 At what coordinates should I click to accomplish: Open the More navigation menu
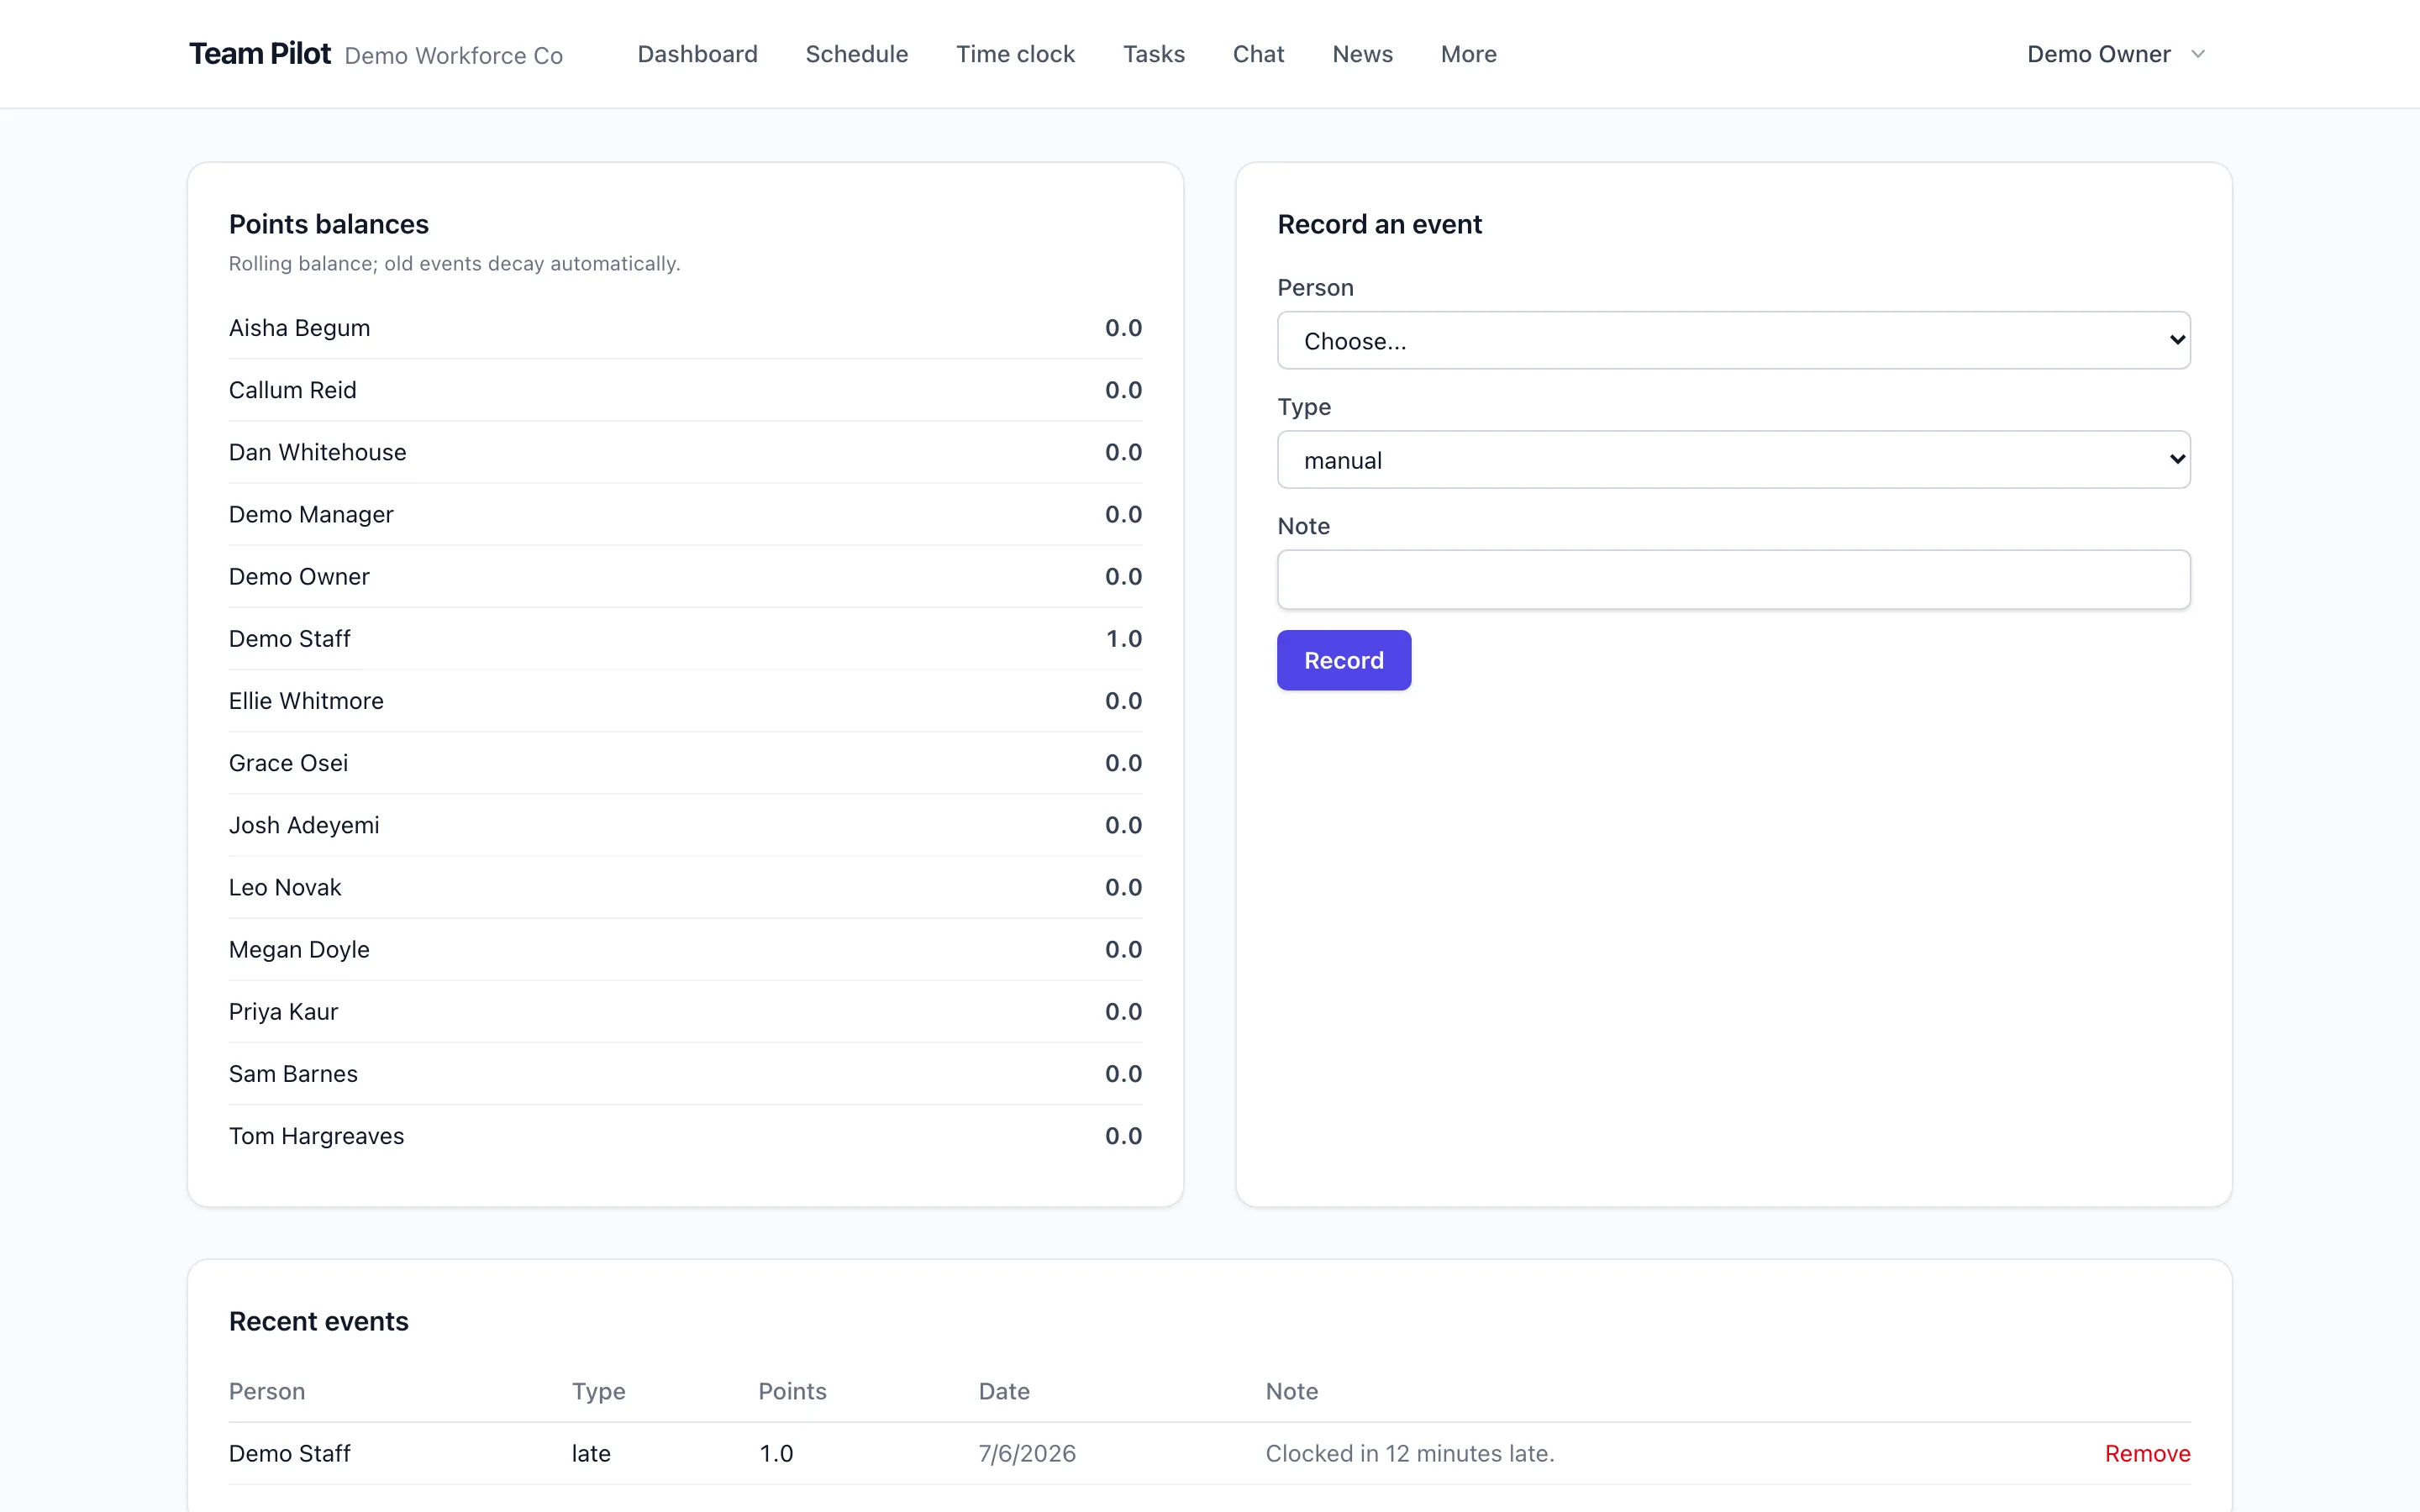1468,54
